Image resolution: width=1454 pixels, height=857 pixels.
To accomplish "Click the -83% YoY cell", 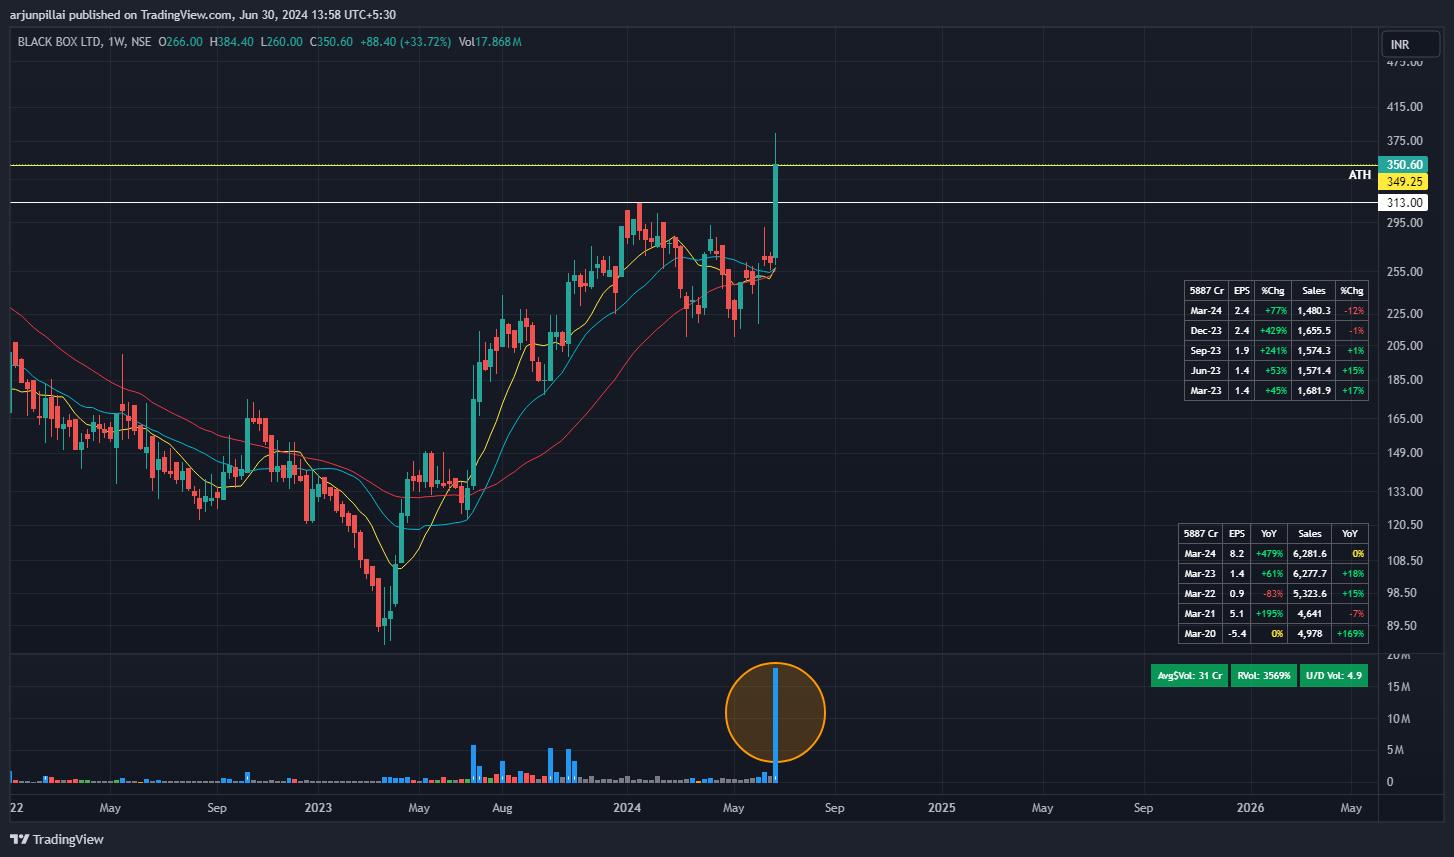I will [x=1268, y=594].
